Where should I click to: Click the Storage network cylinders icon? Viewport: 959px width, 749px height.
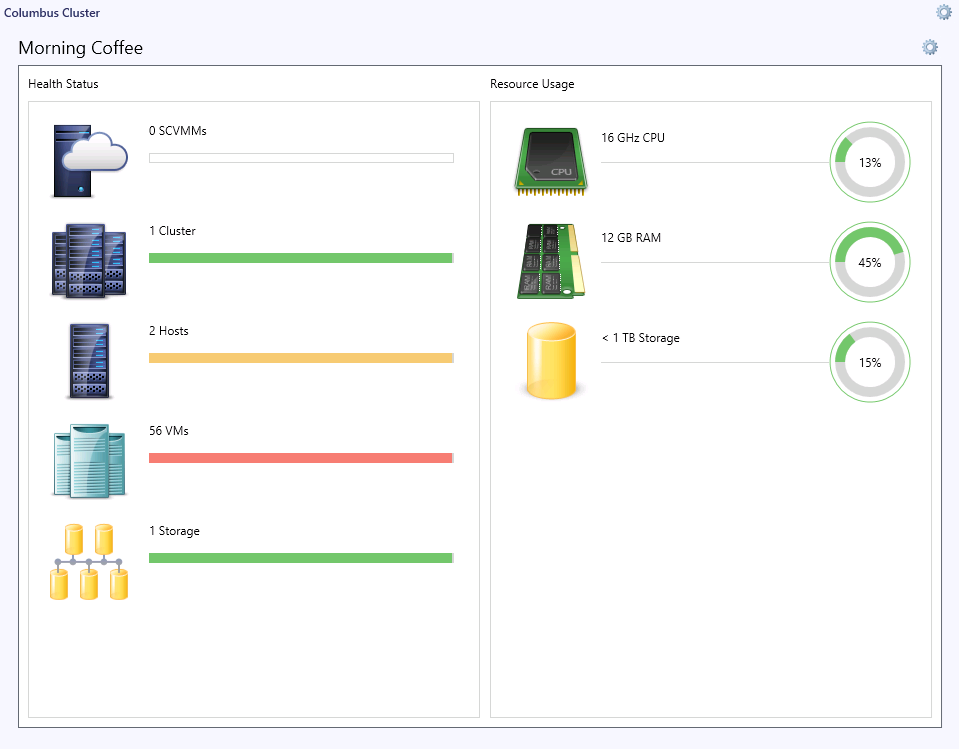pyautogui.click(x=89, y=561)
